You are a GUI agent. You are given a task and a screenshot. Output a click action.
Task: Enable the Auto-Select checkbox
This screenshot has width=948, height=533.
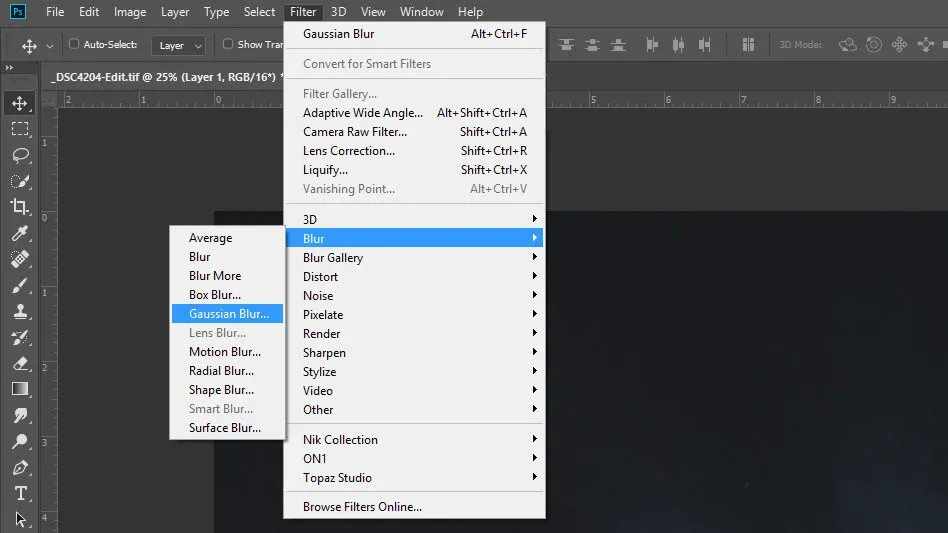[74, 44]
